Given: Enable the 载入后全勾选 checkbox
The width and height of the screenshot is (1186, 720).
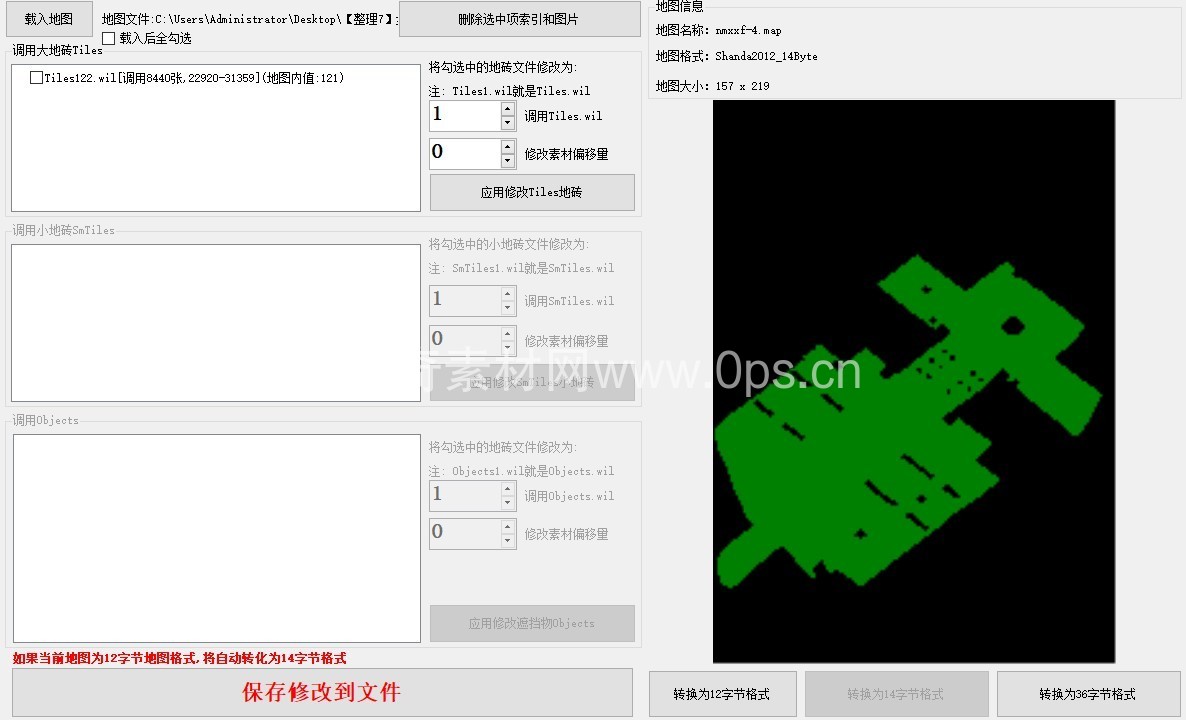Looking at the screenshot, I should point(109,39).
